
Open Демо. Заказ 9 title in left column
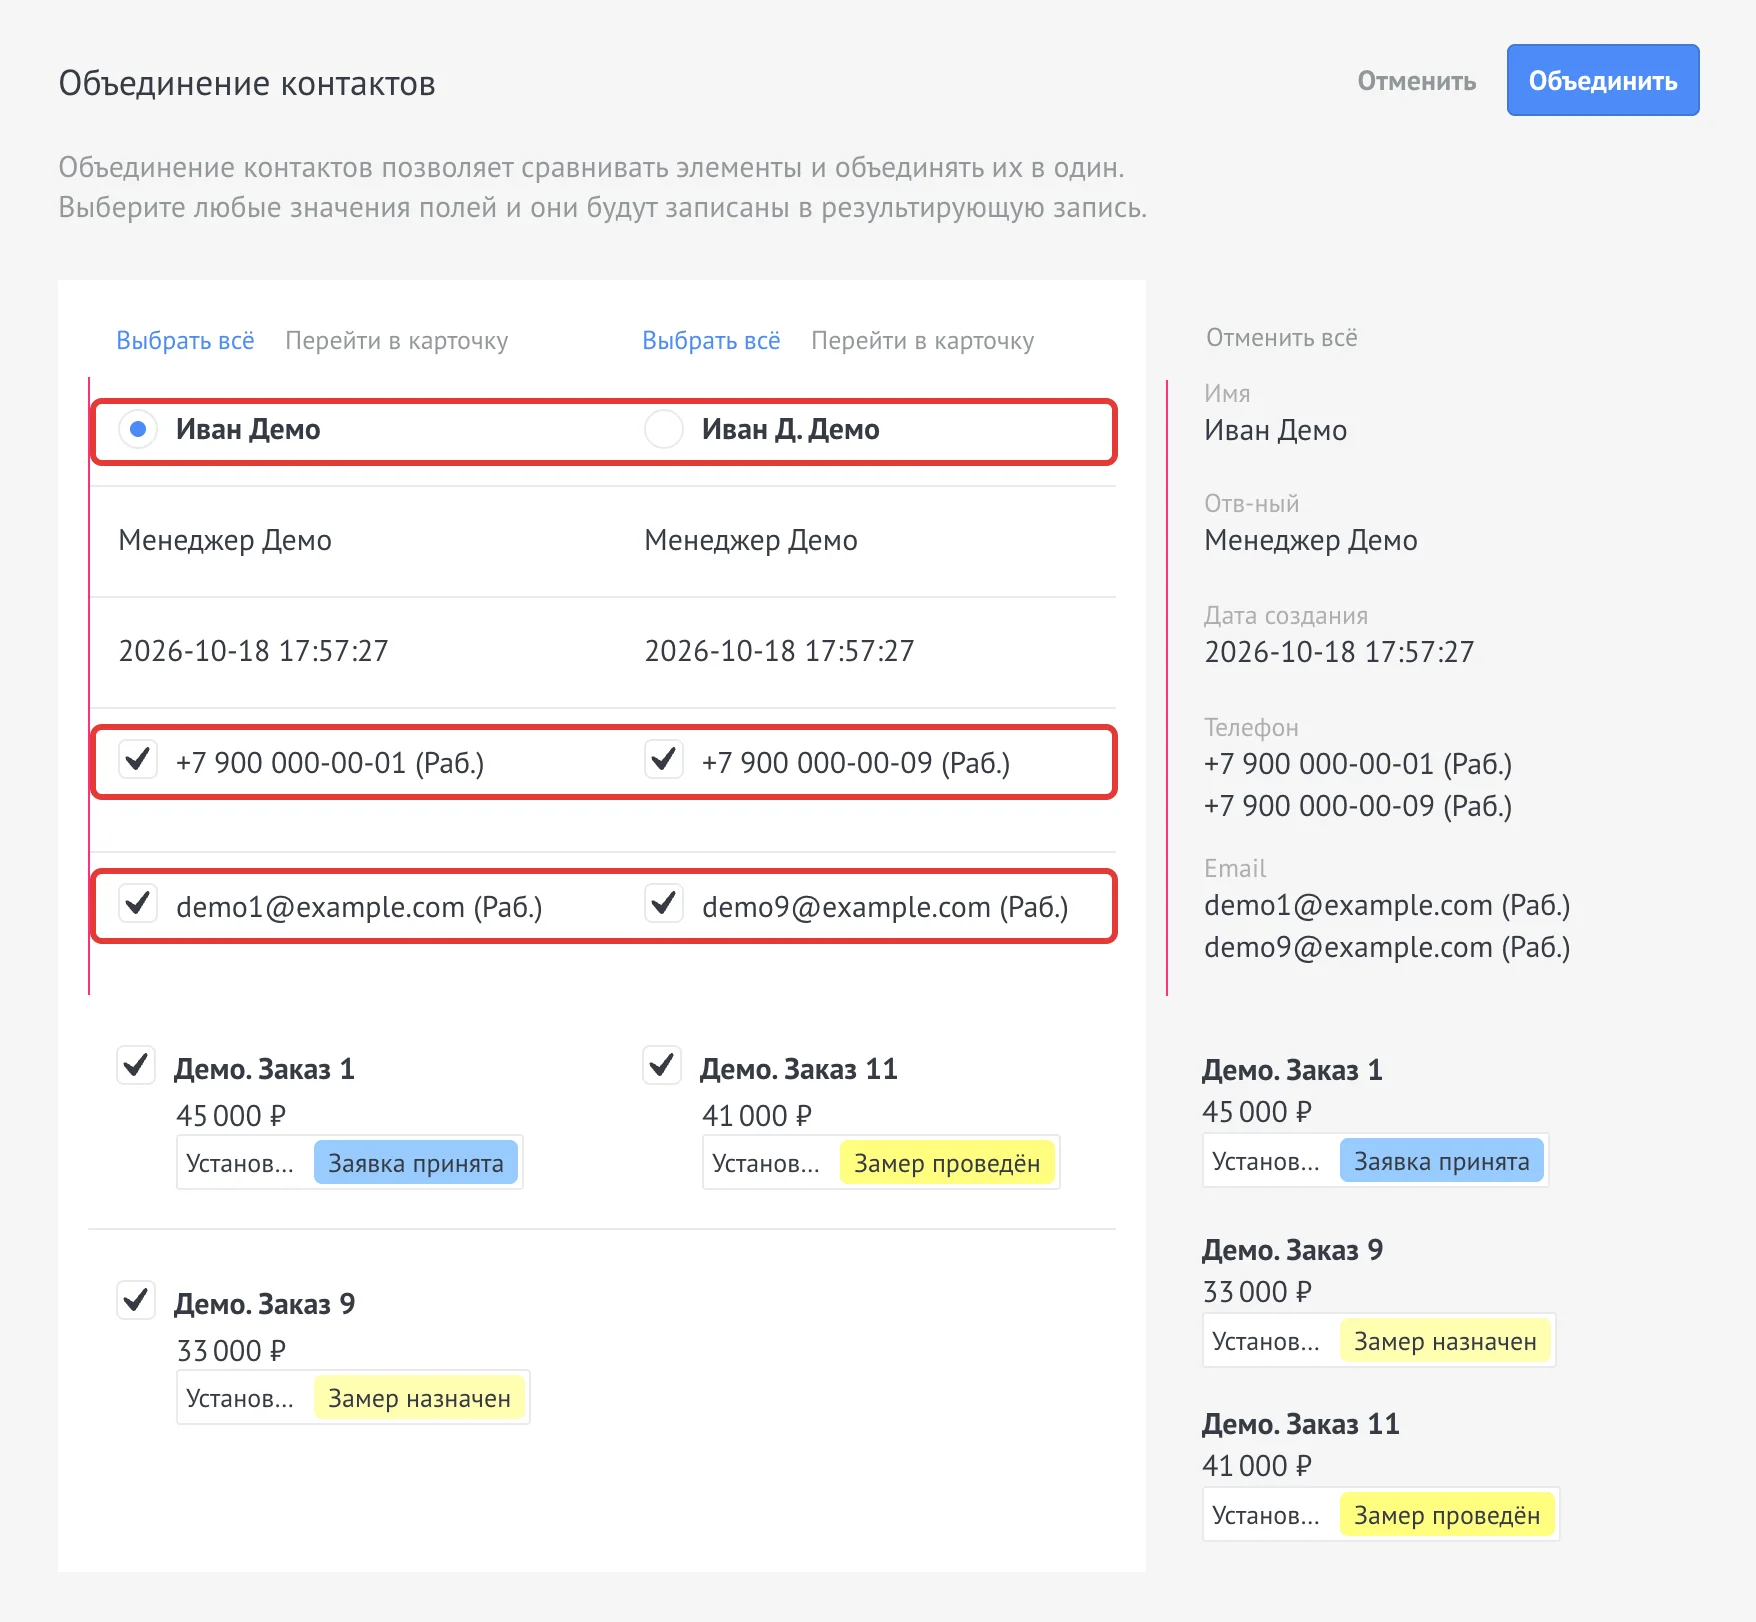[x=264, y=1304]
